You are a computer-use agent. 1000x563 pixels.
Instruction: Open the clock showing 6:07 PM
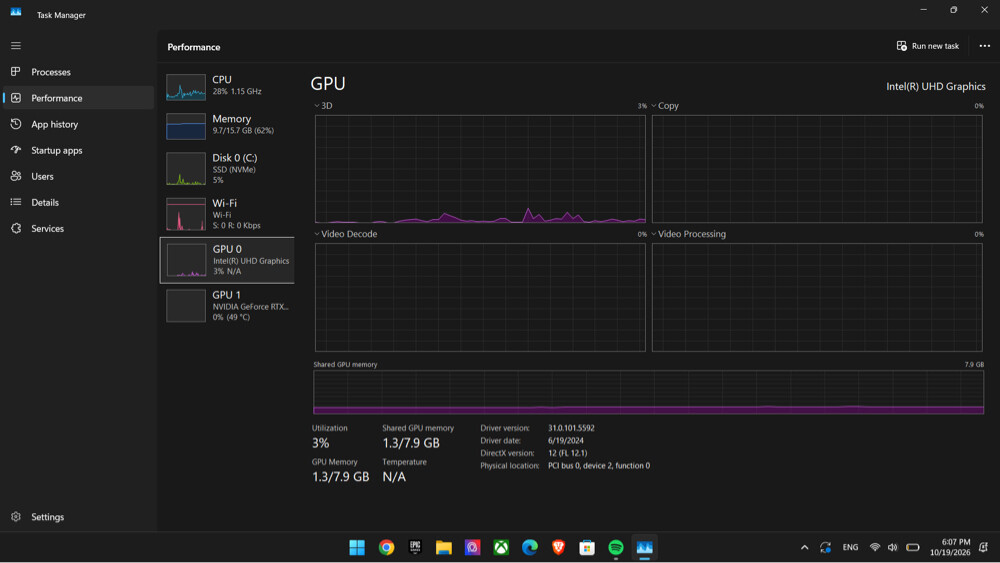pyautogui.click(x=950, y=548)
